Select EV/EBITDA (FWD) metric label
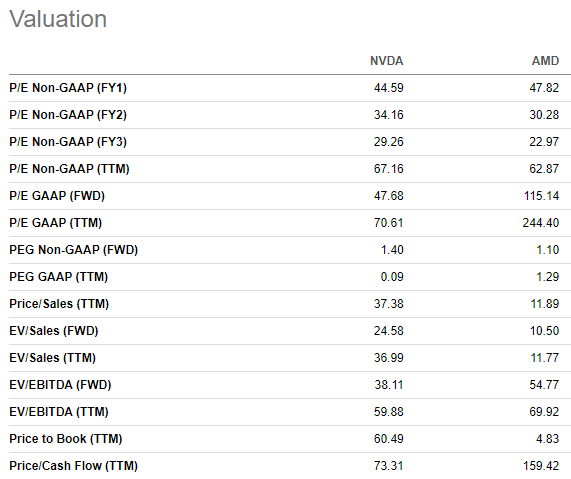Viewport: 571px width, 479px height. [60, 385]
